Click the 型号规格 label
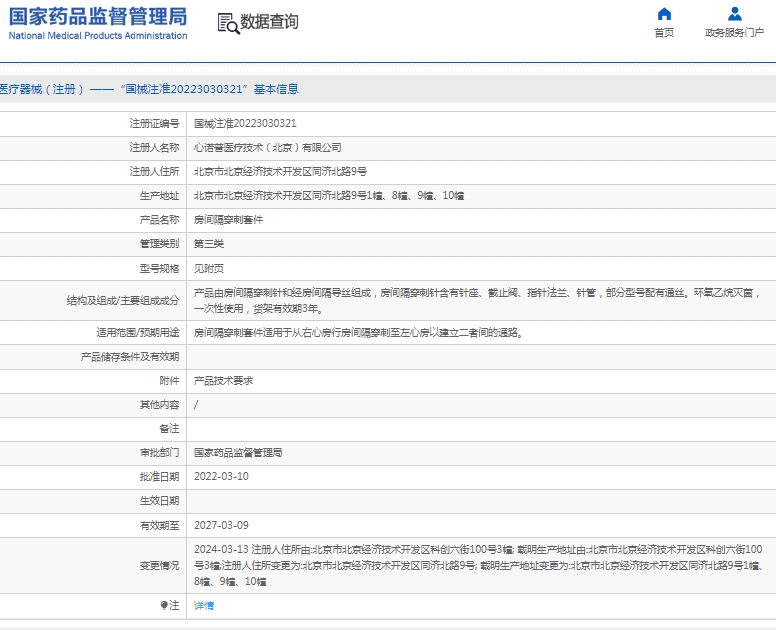The image size is (776, 630). (x=159, y=268)
